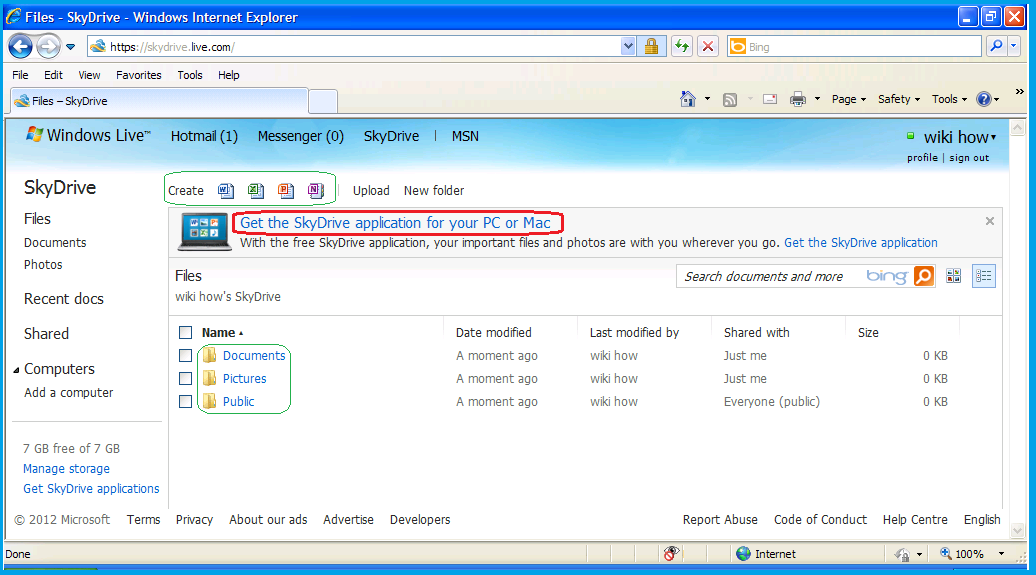Tick the checkbox for the Documents folder
Viewport: 1036px width, 575px height.
point(186,356)
